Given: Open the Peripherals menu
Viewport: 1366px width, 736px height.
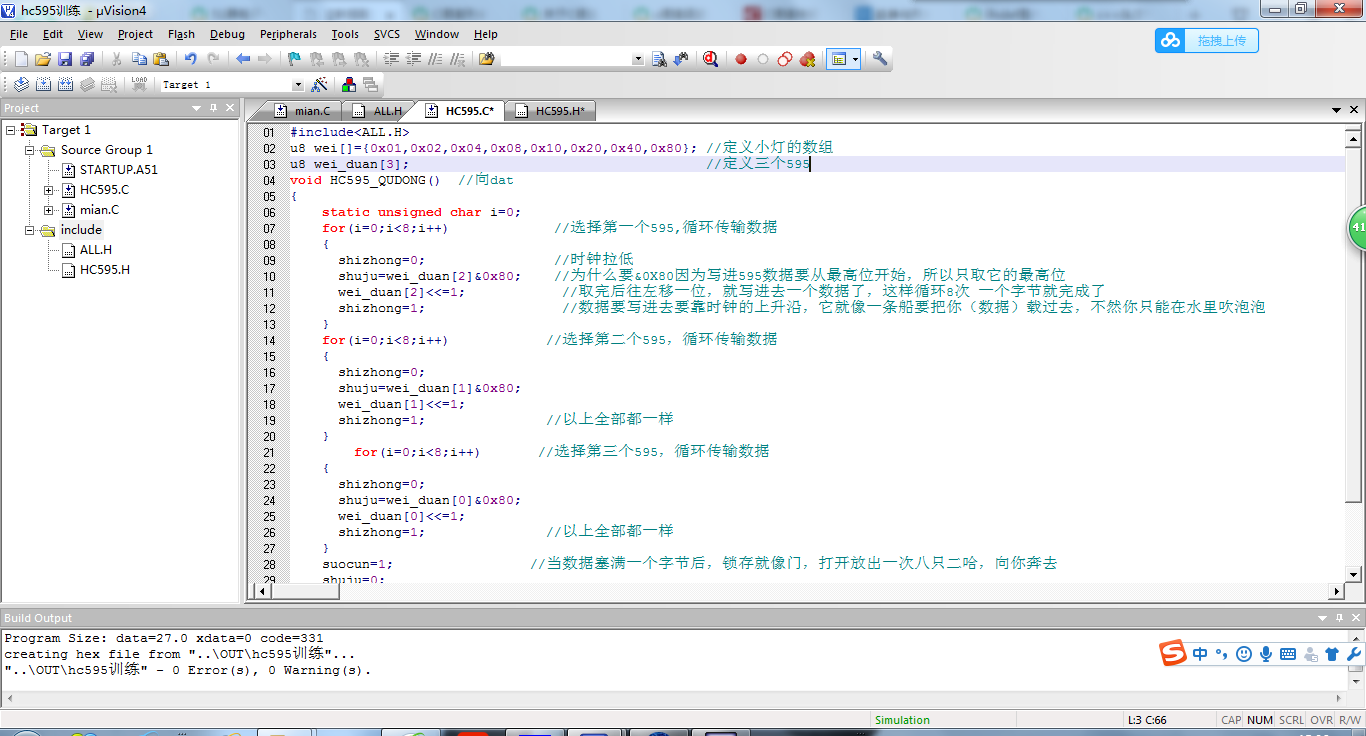Looking at the screenshot, I should coord(288,34).
